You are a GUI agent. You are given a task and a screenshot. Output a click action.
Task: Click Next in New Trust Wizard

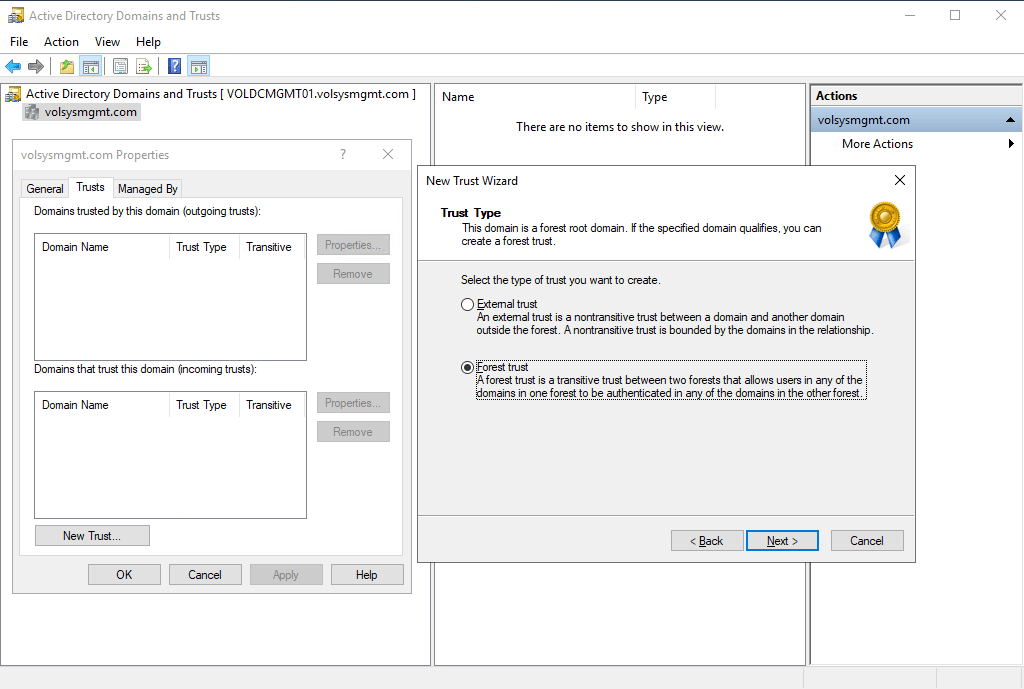coord(782,540)
